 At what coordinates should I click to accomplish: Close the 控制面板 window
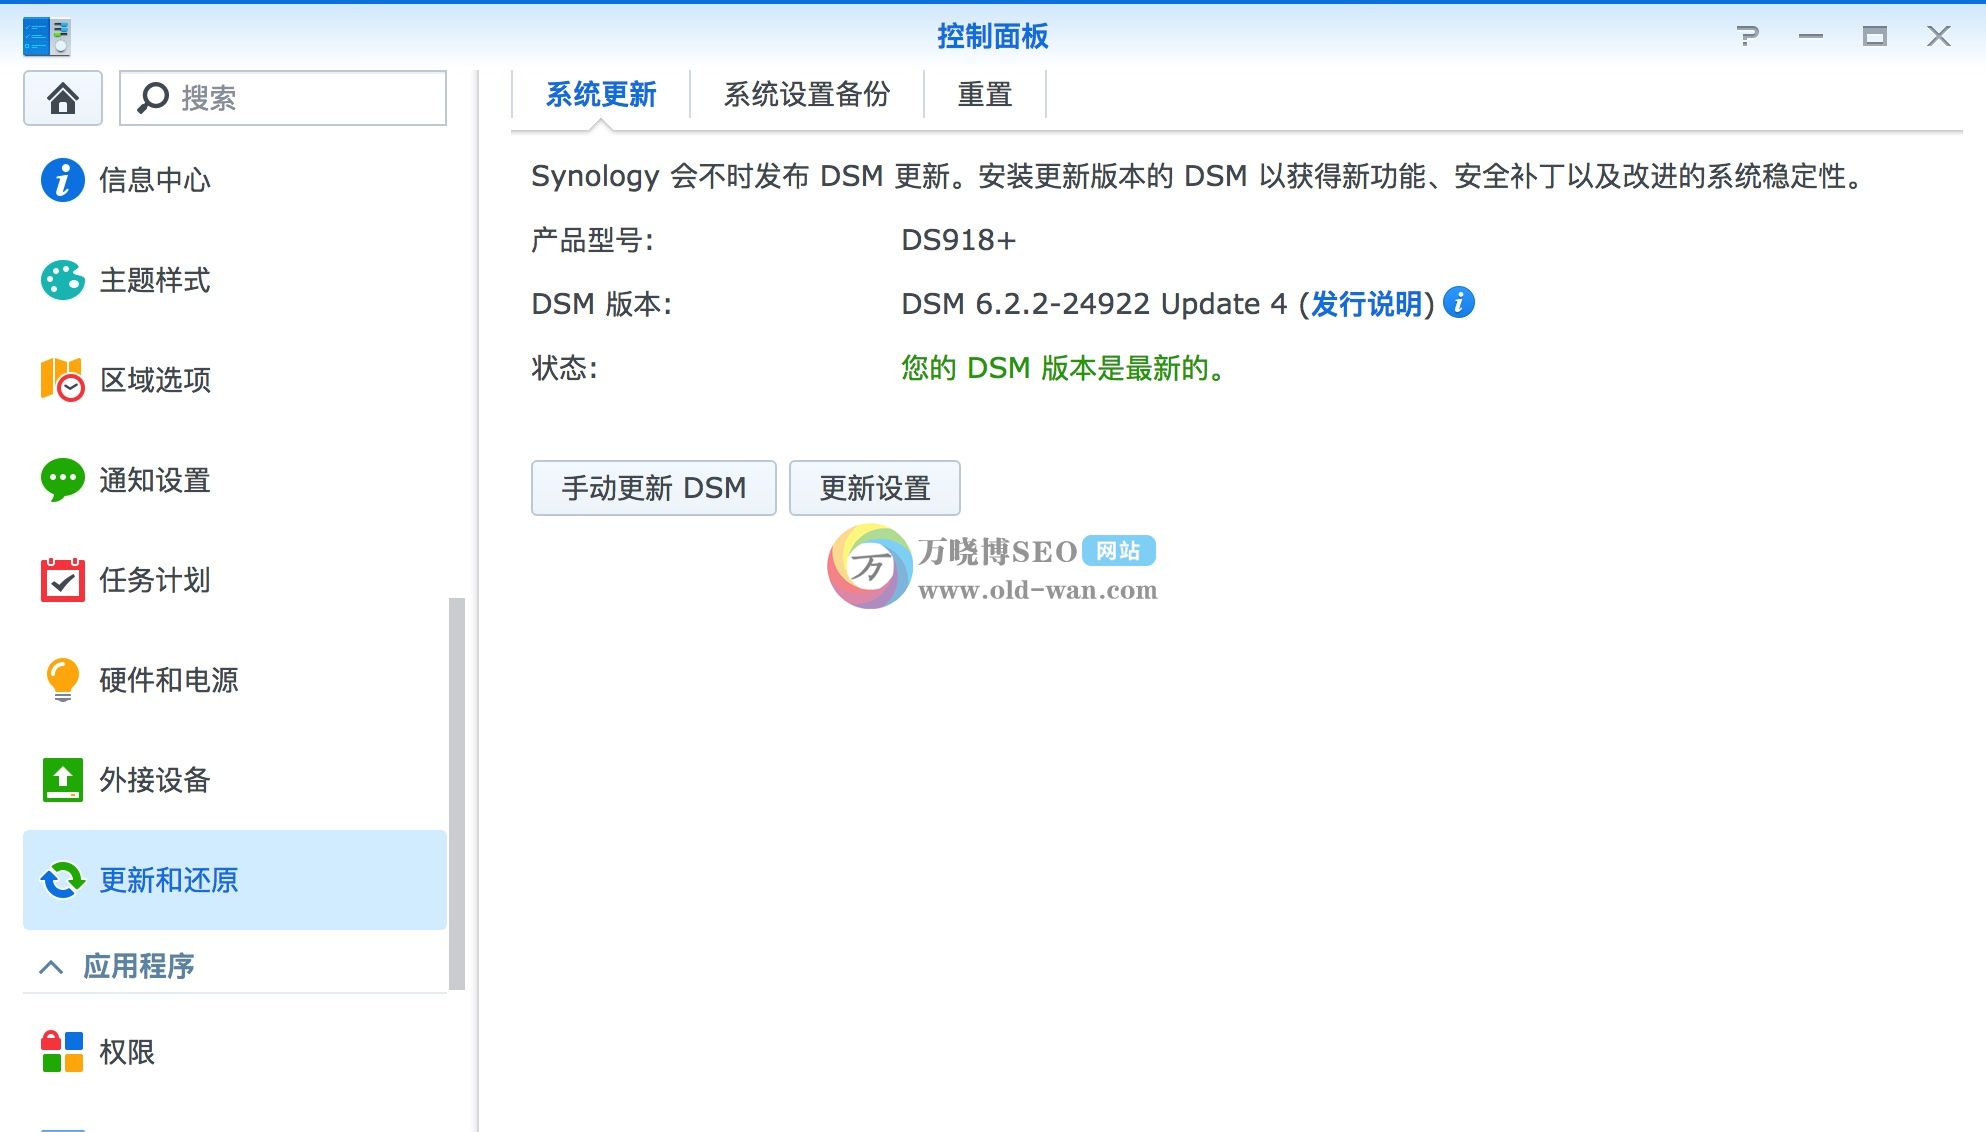(1939, 36)
